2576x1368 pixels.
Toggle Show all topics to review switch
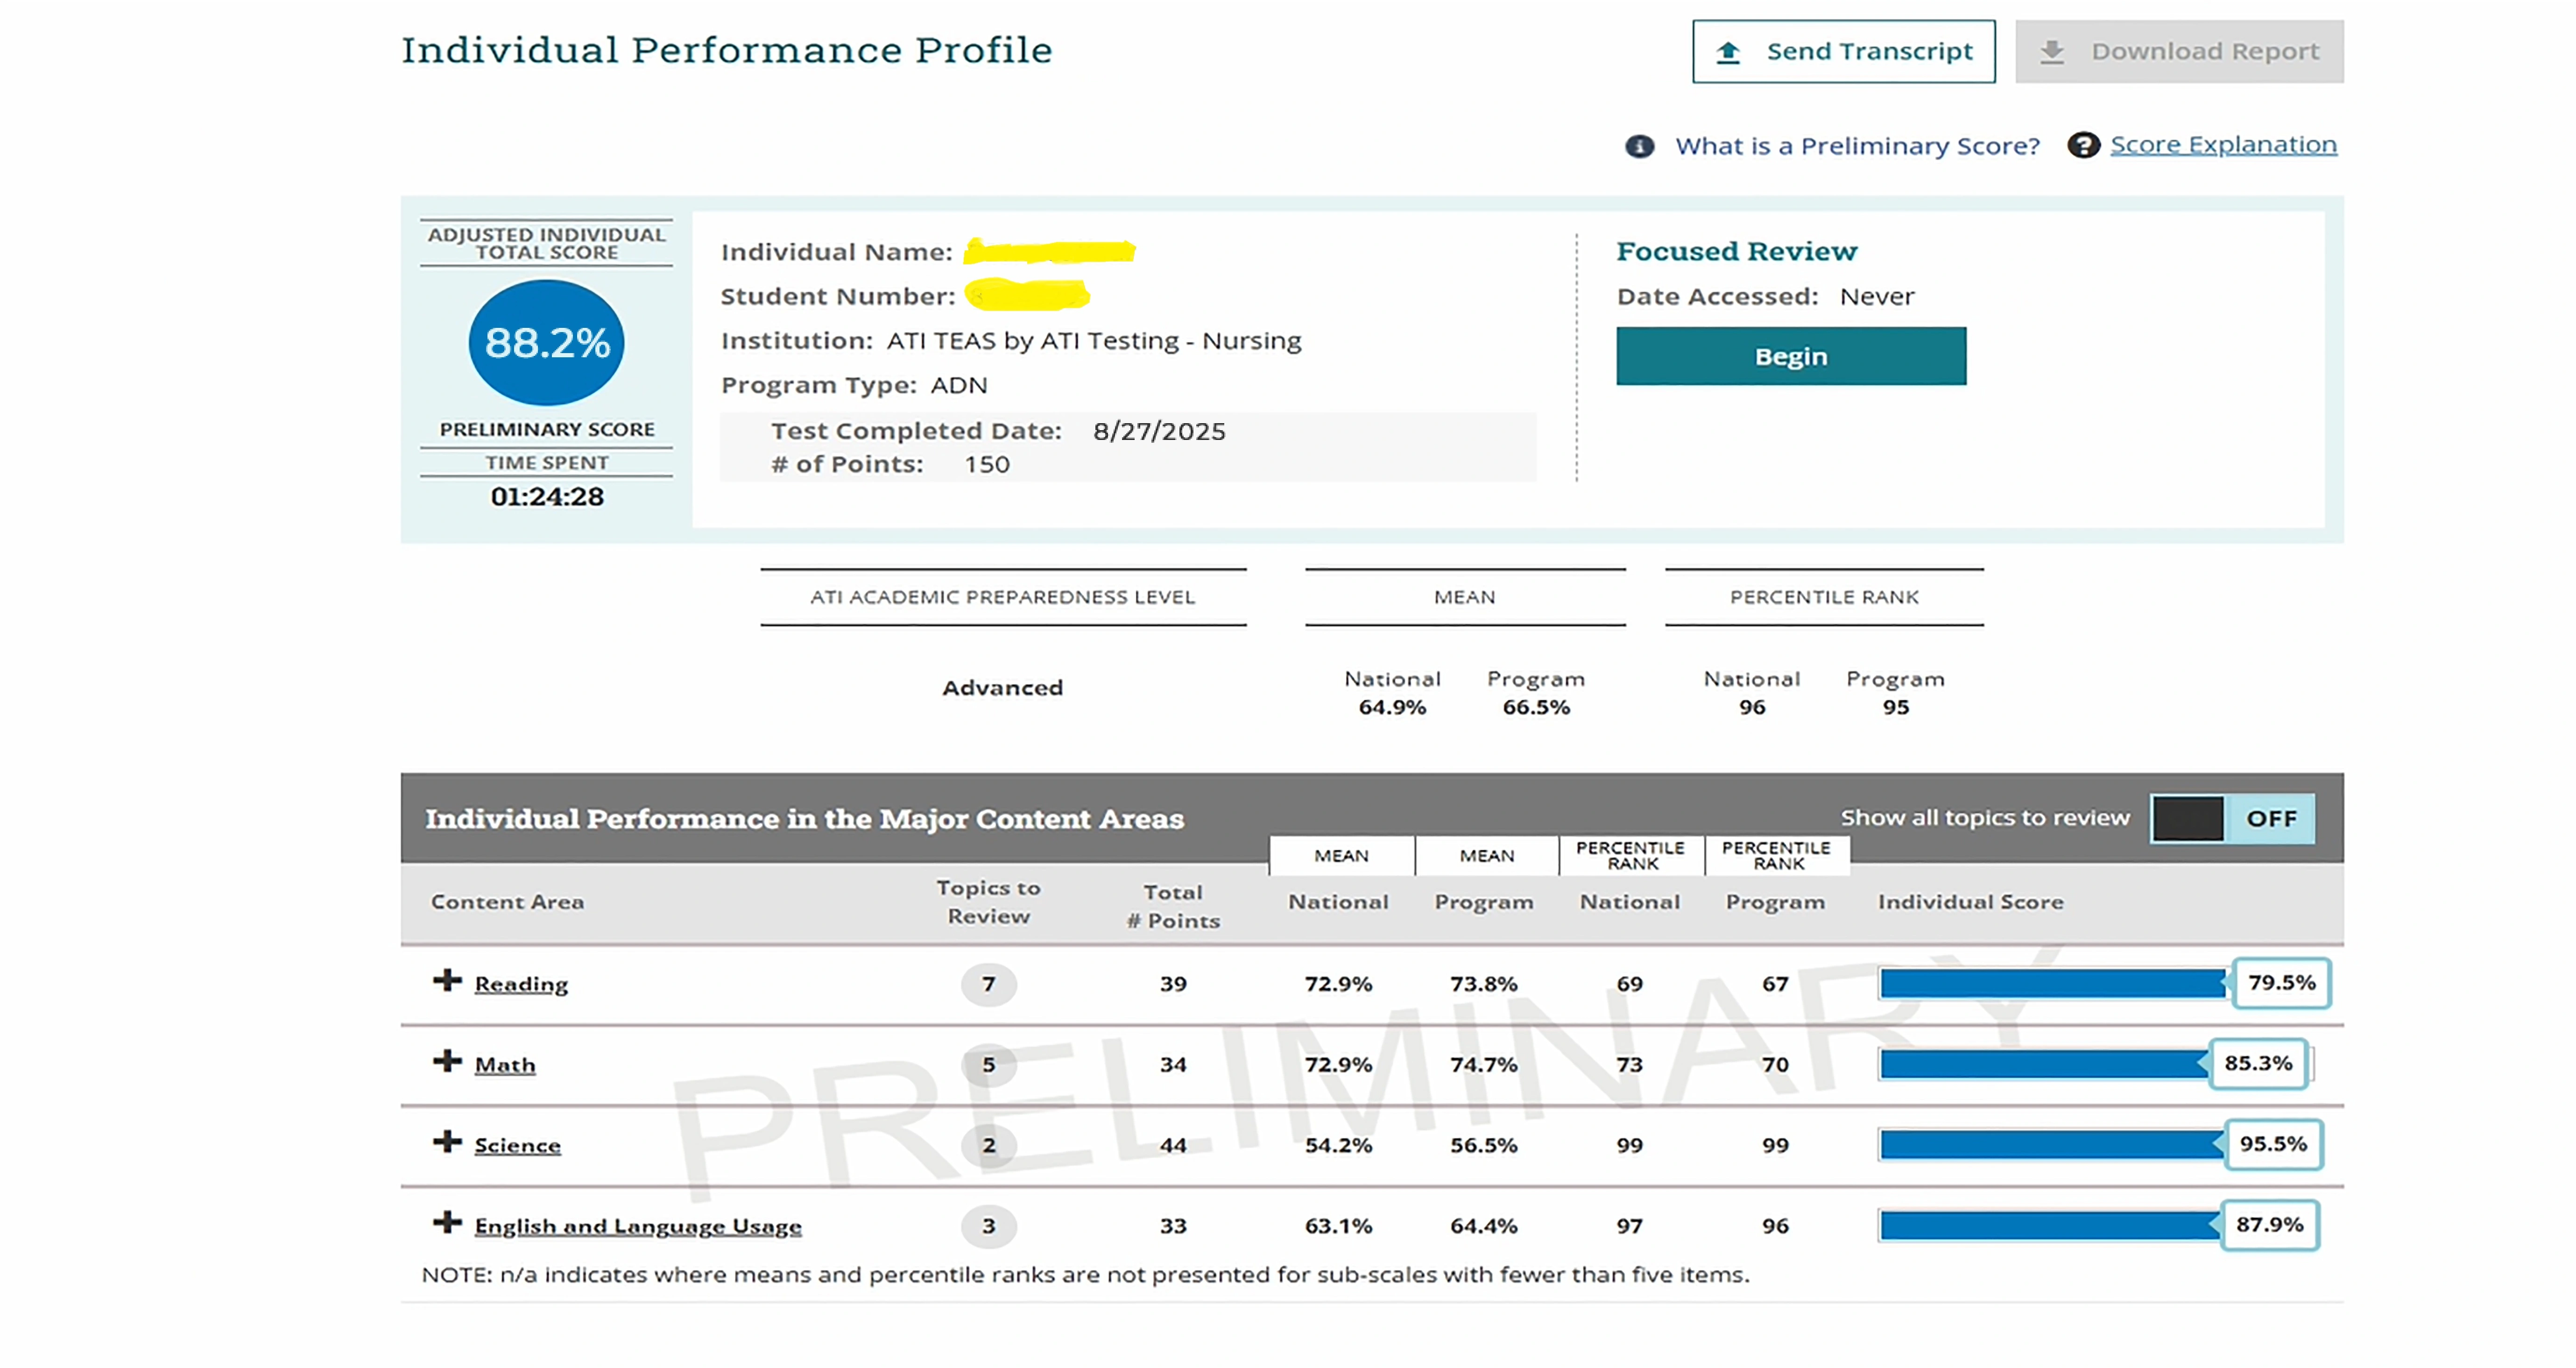(2231, 819)
